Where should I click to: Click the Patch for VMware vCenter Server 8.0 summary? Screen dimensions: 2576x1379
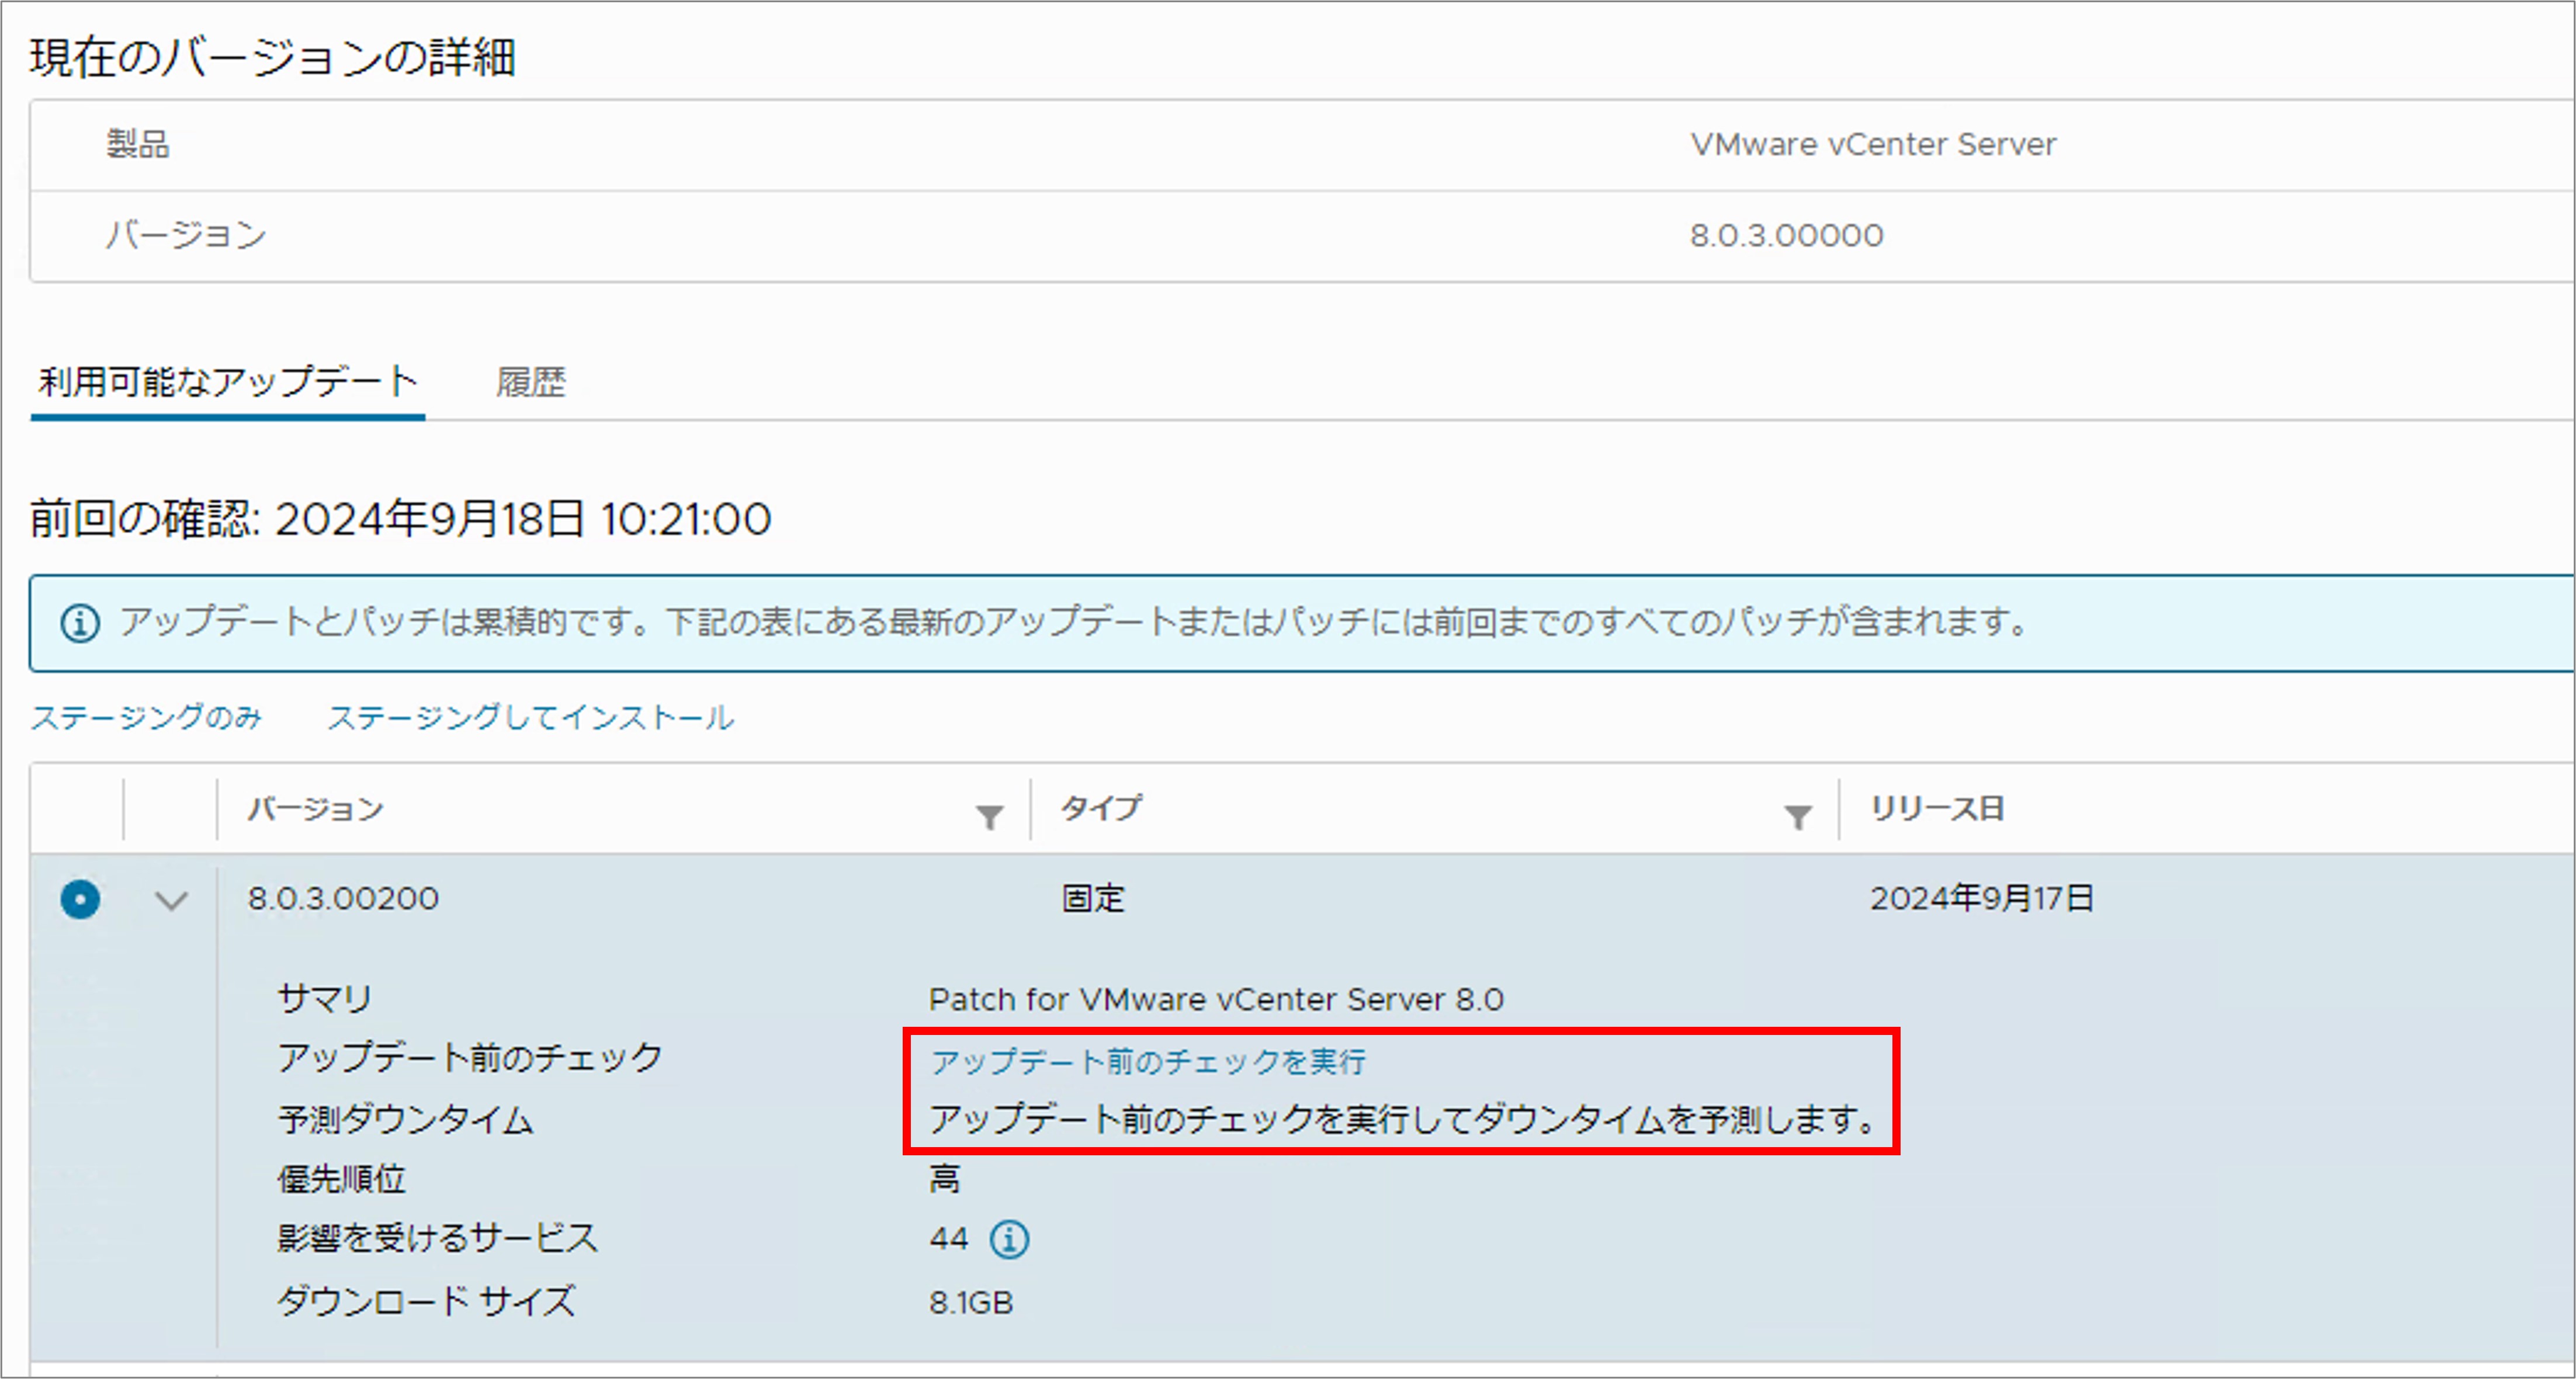[x=1216, y=999]
